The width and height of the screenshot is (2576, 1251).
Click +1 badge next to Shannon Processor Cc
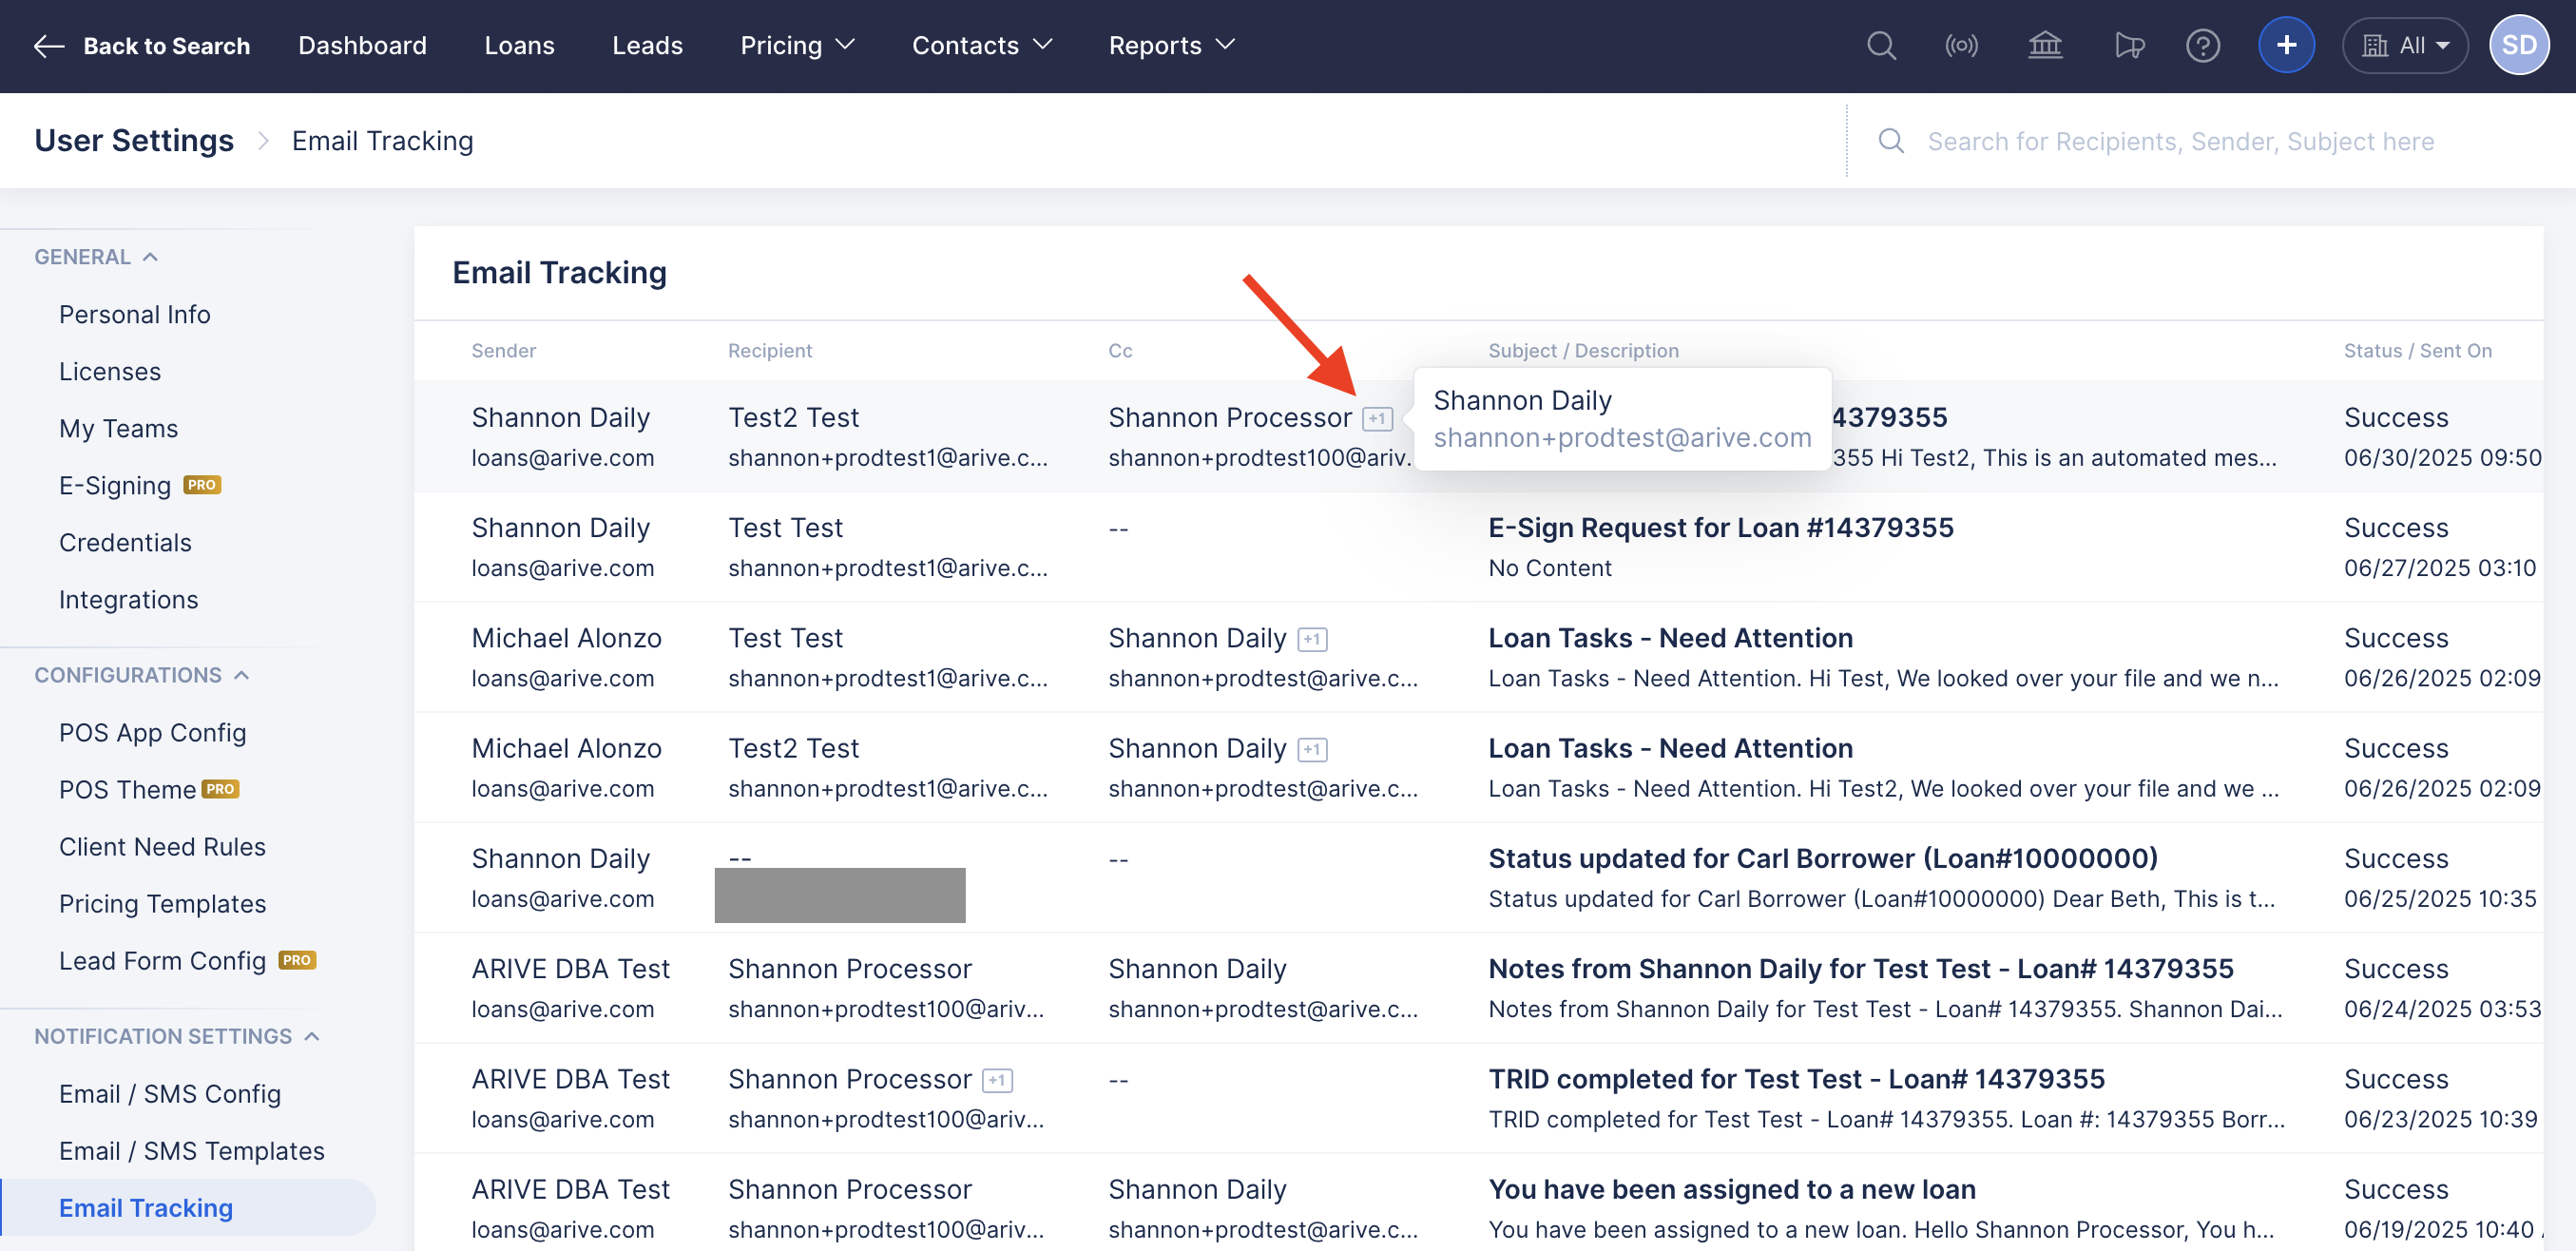[1377, 419]
